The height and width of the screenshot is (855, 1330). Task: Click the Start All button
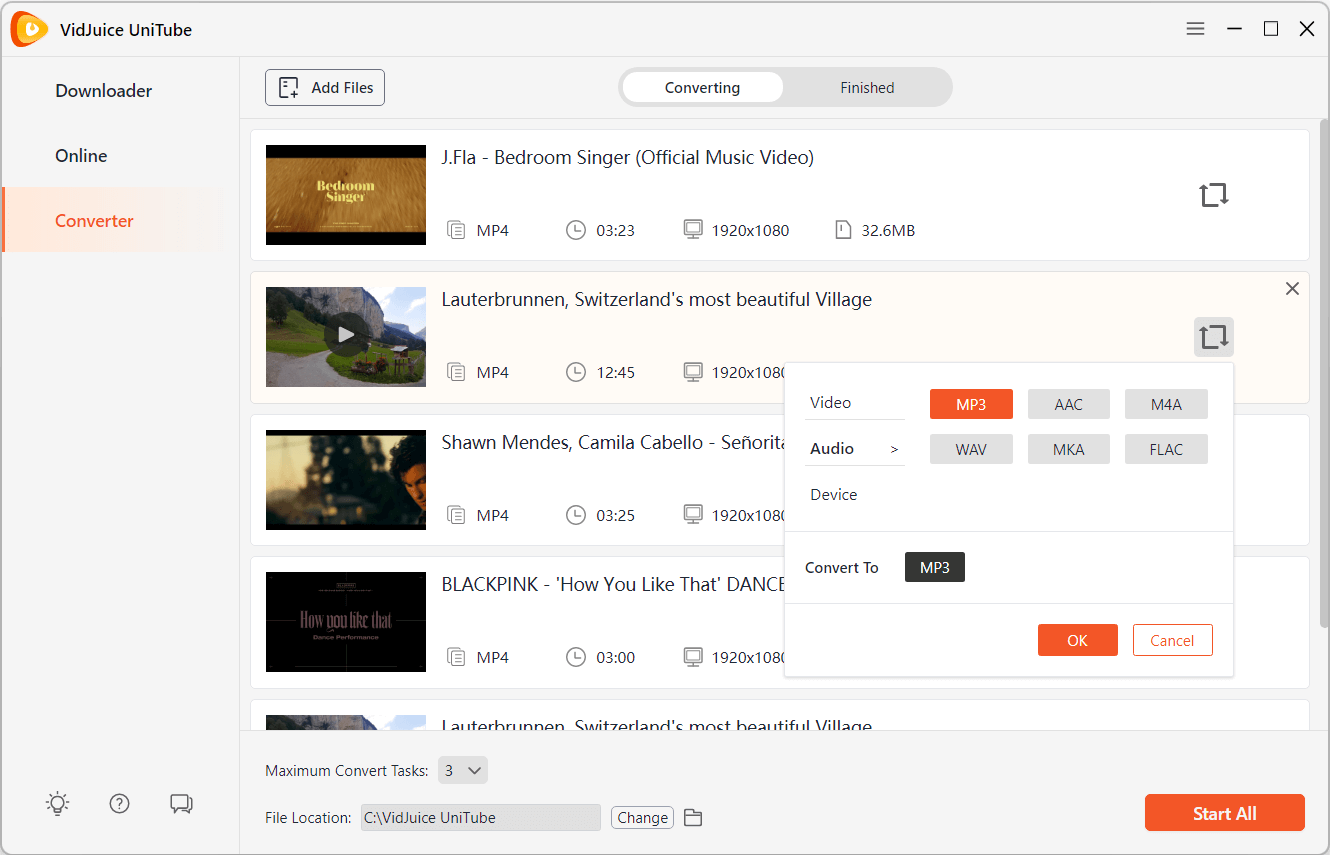[1224, 813]
